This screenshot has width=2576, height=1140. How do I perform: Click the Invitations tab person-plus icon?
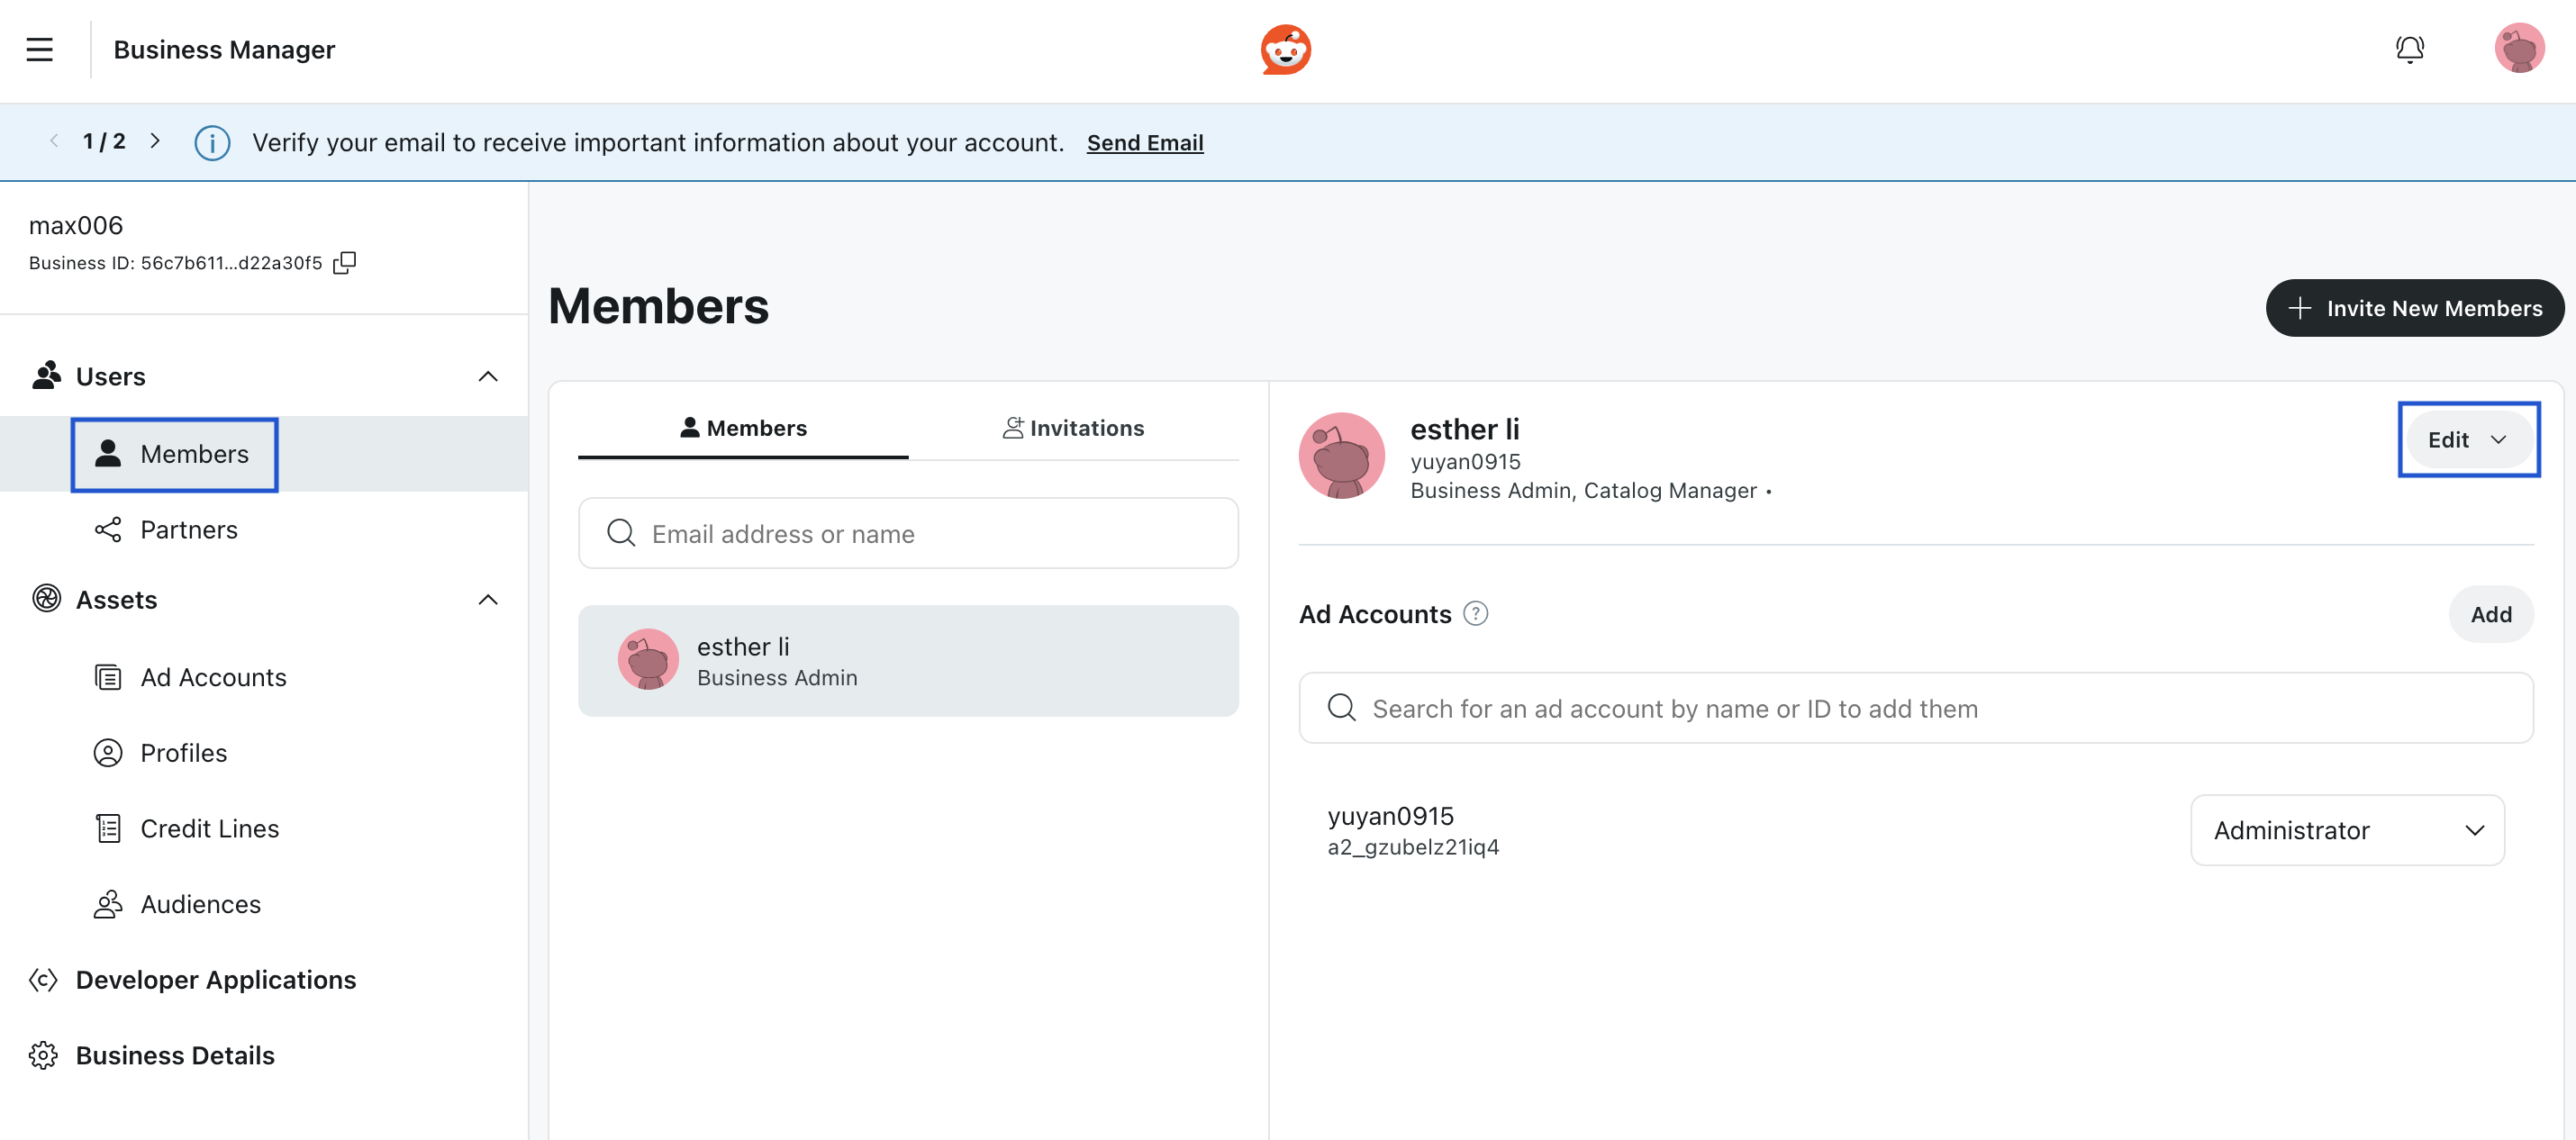point(1013,428)
